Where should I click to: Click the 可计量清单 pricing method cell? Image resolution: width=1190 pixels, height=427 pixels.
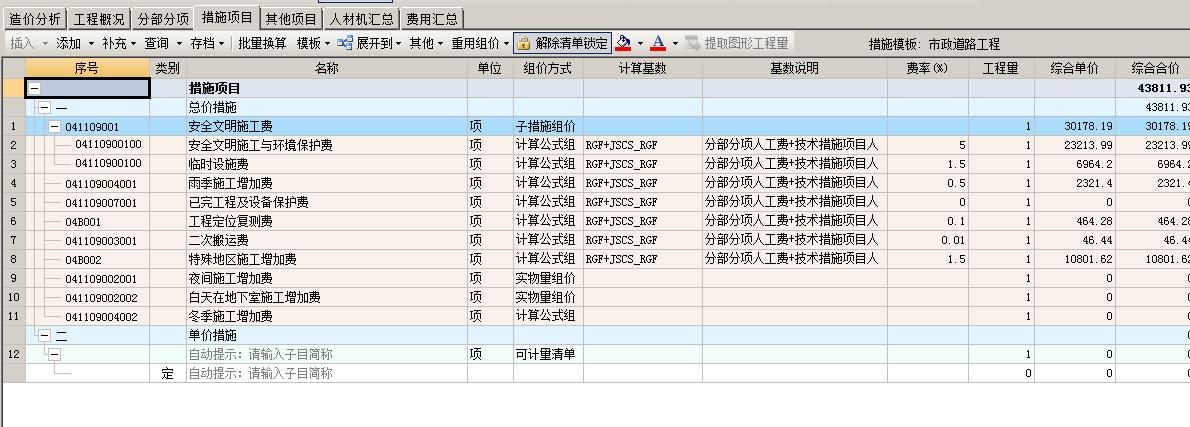548,354
